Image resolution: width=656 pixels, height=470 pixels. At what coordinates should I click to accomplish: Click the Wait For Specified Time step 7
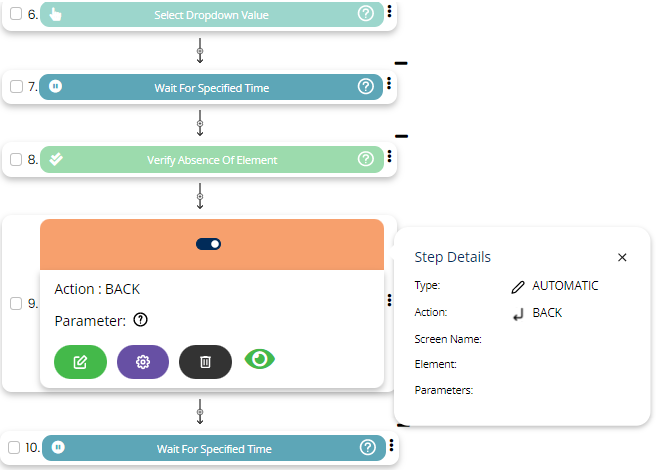(x=211, y=87)
